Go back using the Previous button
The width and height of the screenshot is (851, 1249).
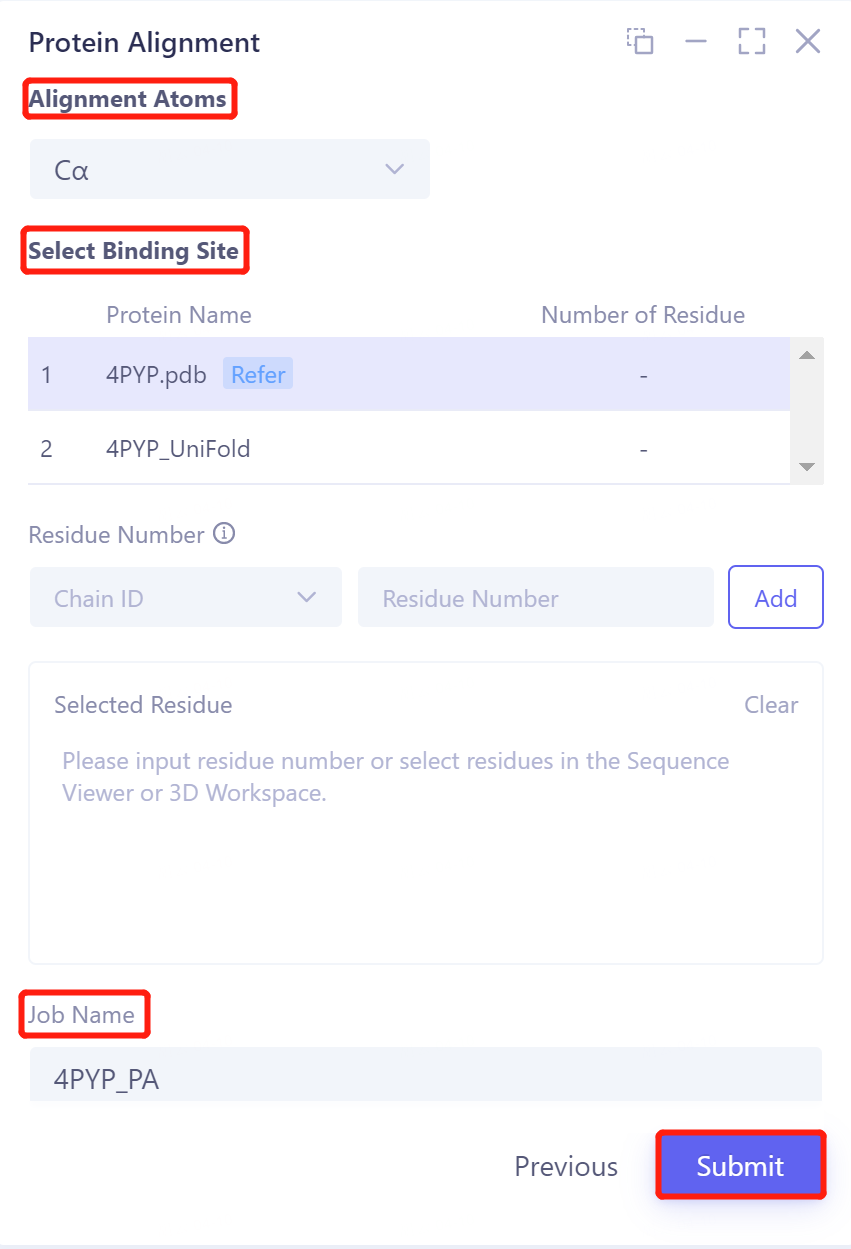pos(565,1166)
